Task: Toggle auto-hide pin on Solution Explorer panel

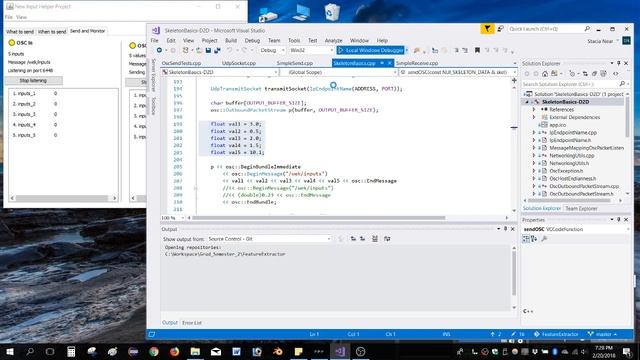Action: coord(619,63)
